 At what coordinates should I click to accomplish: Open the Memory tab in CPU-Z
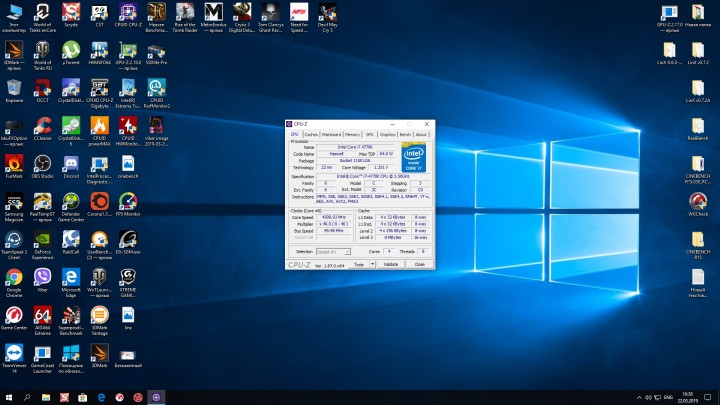point(352,135)
